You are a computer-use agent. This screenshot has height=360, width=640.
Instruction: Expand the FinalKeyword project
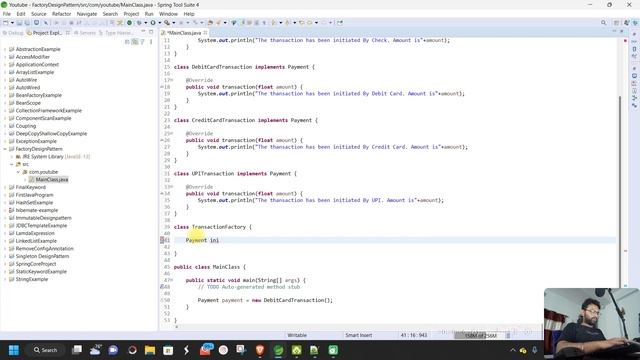pyautogui.click(x=5, y=187)
